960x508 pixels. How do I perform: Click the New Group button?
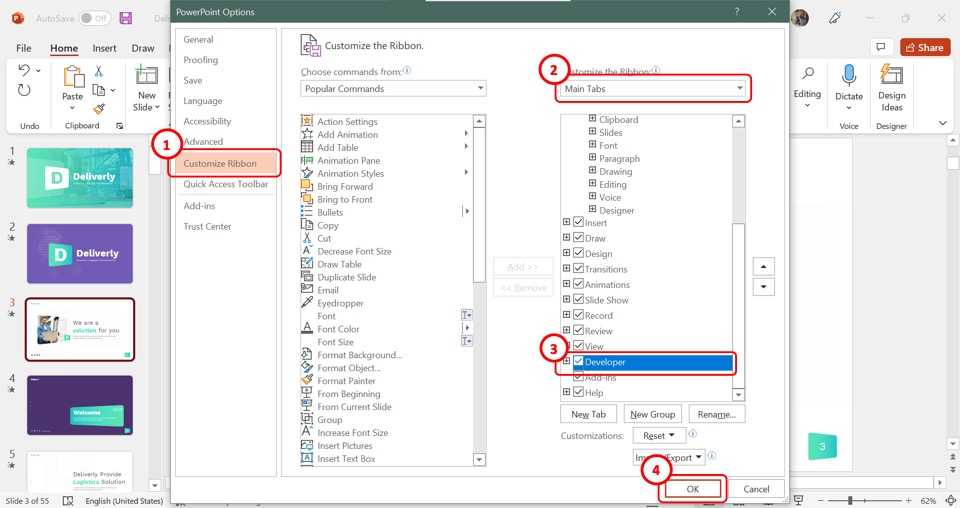(x=652, y=414)
